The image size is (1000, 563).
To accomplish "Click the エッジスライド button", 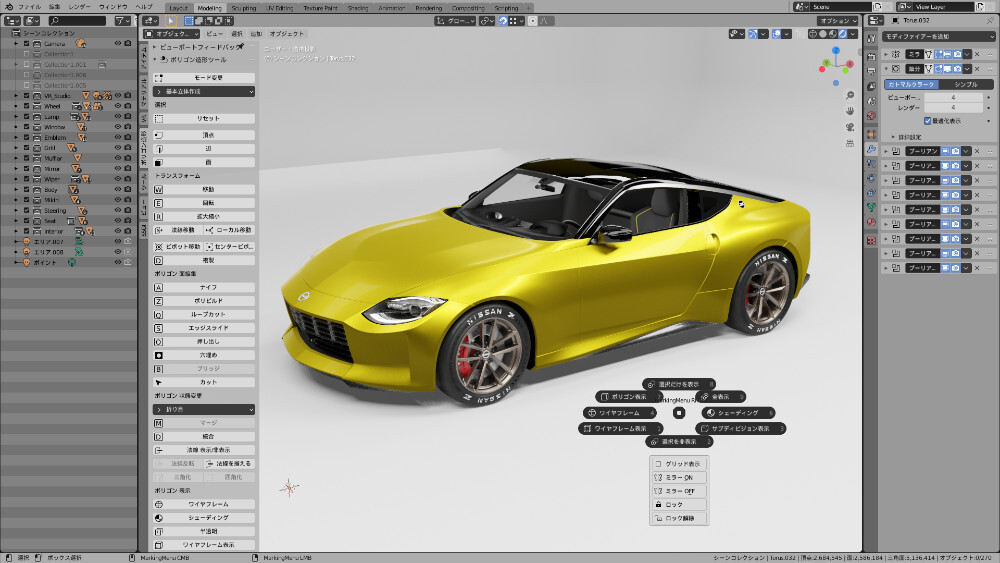I will (x=204, y=328).
